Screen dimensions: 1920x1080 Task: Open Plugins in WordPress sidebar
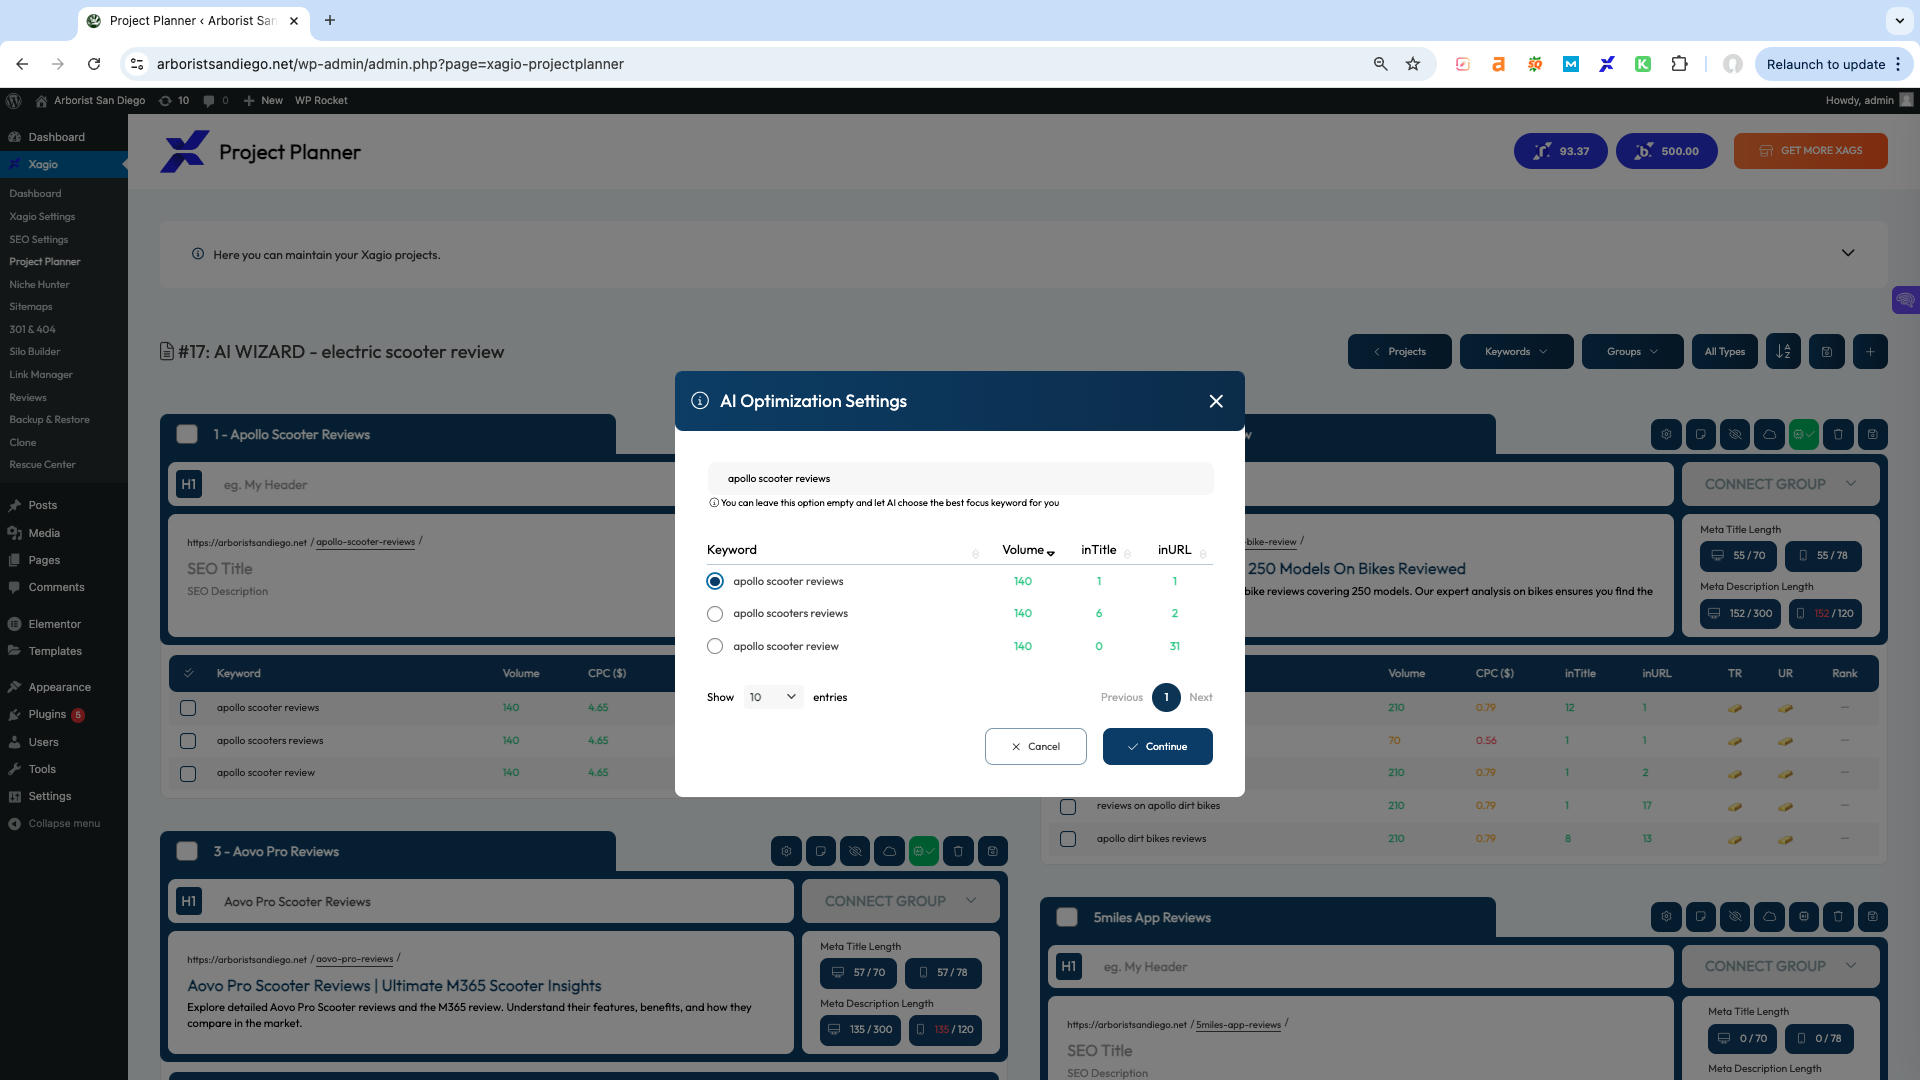[x=47, y=715]
